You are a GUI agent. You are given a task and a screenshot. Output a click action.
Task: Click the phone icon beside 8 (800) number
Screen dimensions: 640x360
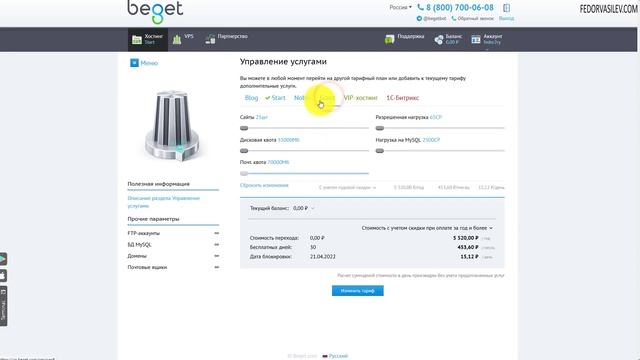420,7
